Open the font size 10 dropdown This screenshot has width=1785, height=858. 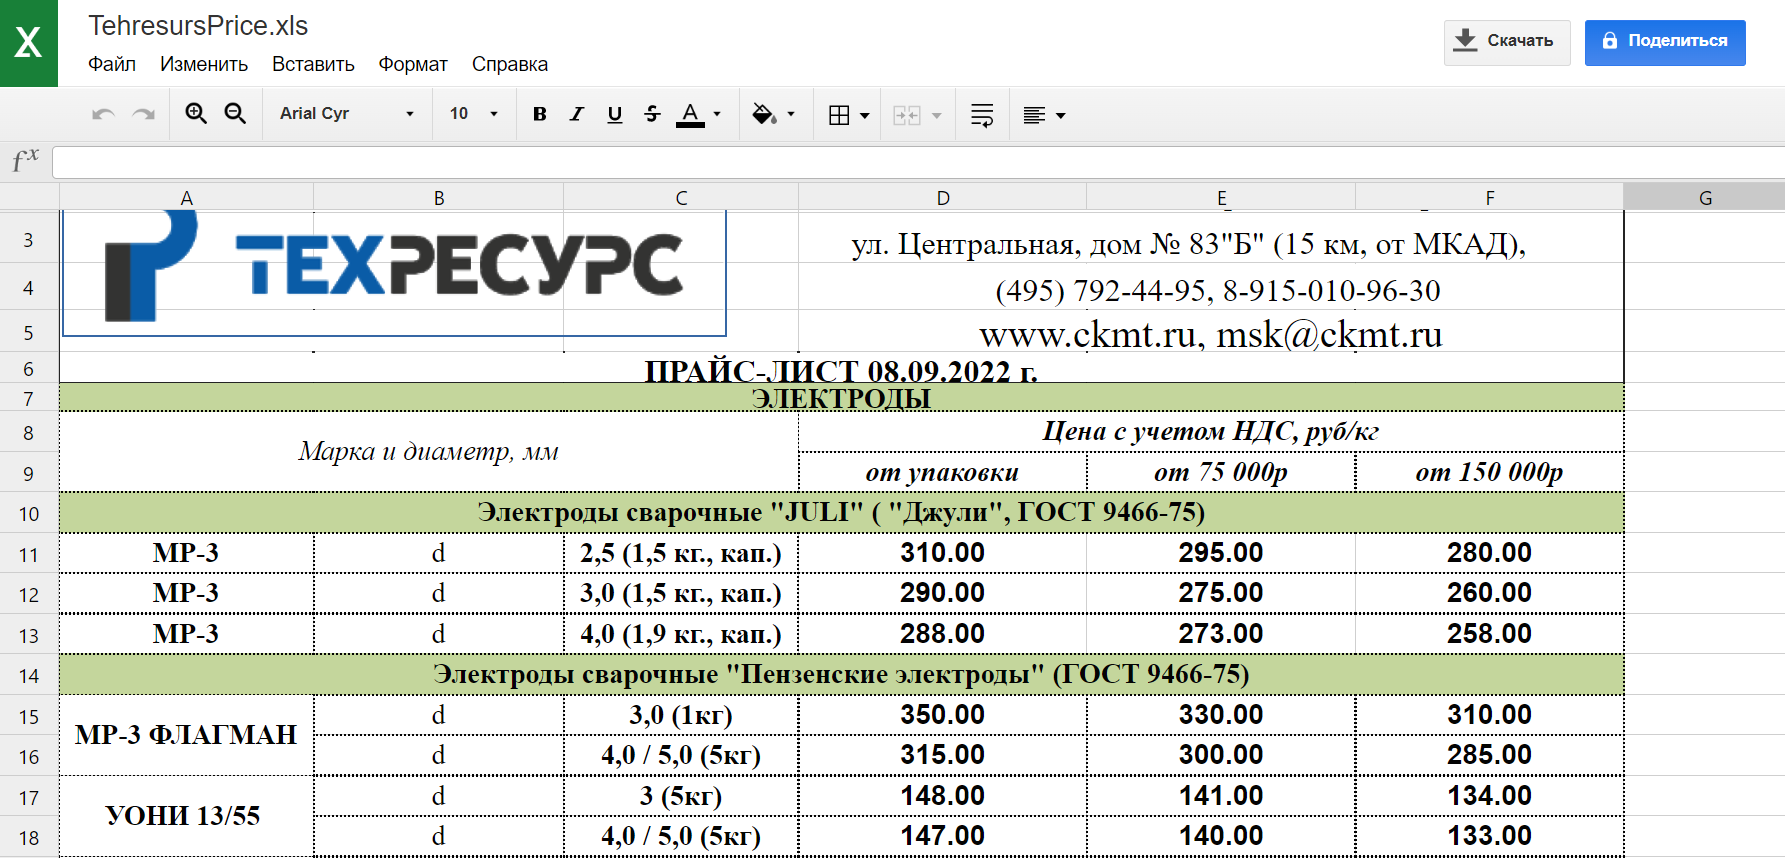coord(474,114)
